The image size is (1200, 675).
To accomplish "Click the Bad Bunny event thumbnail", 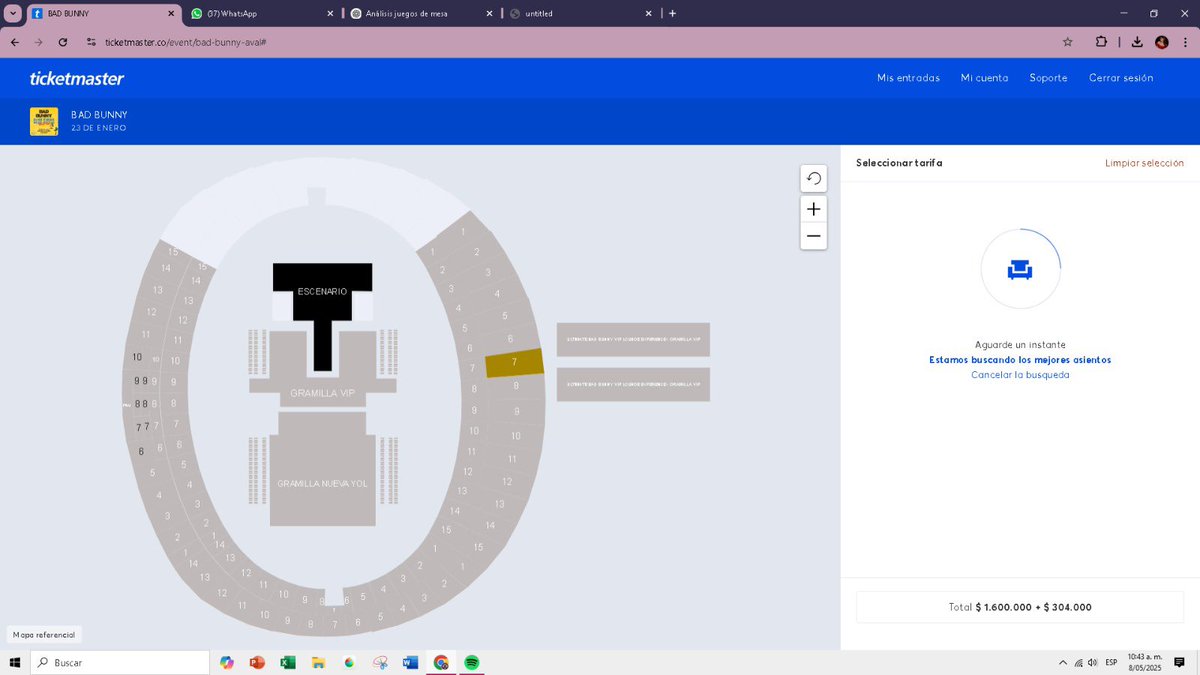I will pos(44,121).
